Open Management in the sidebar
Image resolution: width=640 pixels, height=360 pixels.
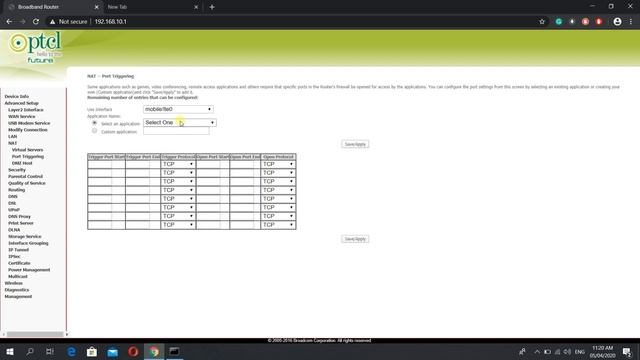(18, 297)
